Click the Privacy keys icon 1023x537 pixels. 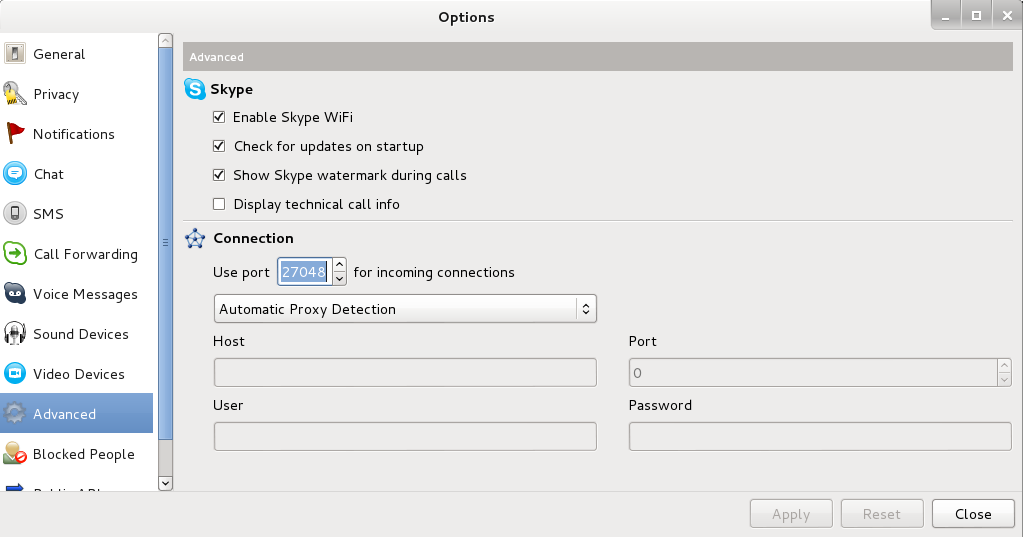click(14, 94)
